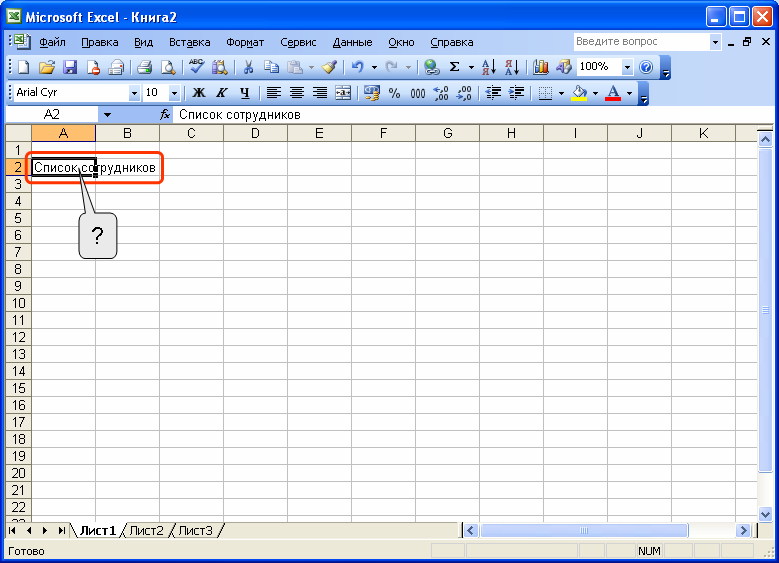Click the formula bar text Список сотрудников

(239, 115)
